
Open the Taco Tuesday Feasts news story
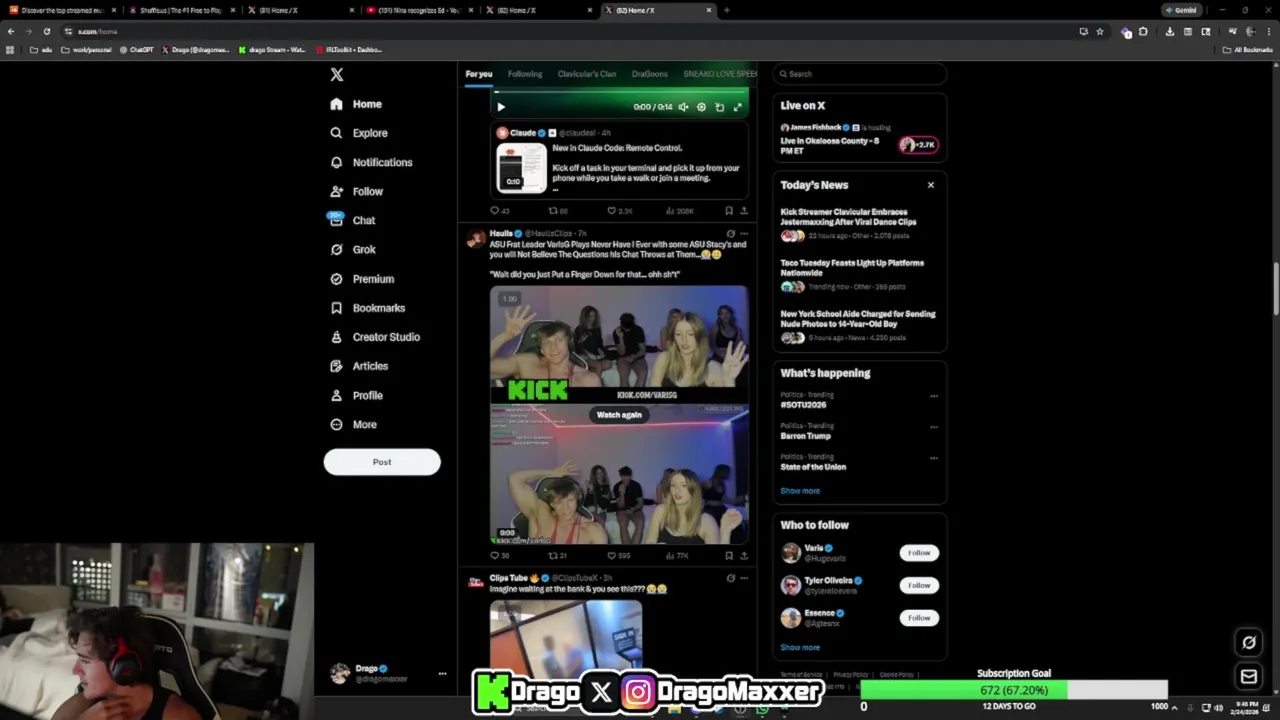pyautogui.click(x=859, y=276)
